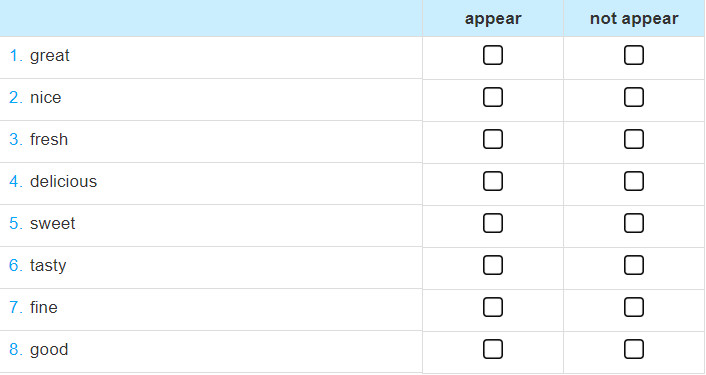The image size is (706, 375).
Task: Click the word 'tasty' in row 6
Action: [x=48, y=266]
